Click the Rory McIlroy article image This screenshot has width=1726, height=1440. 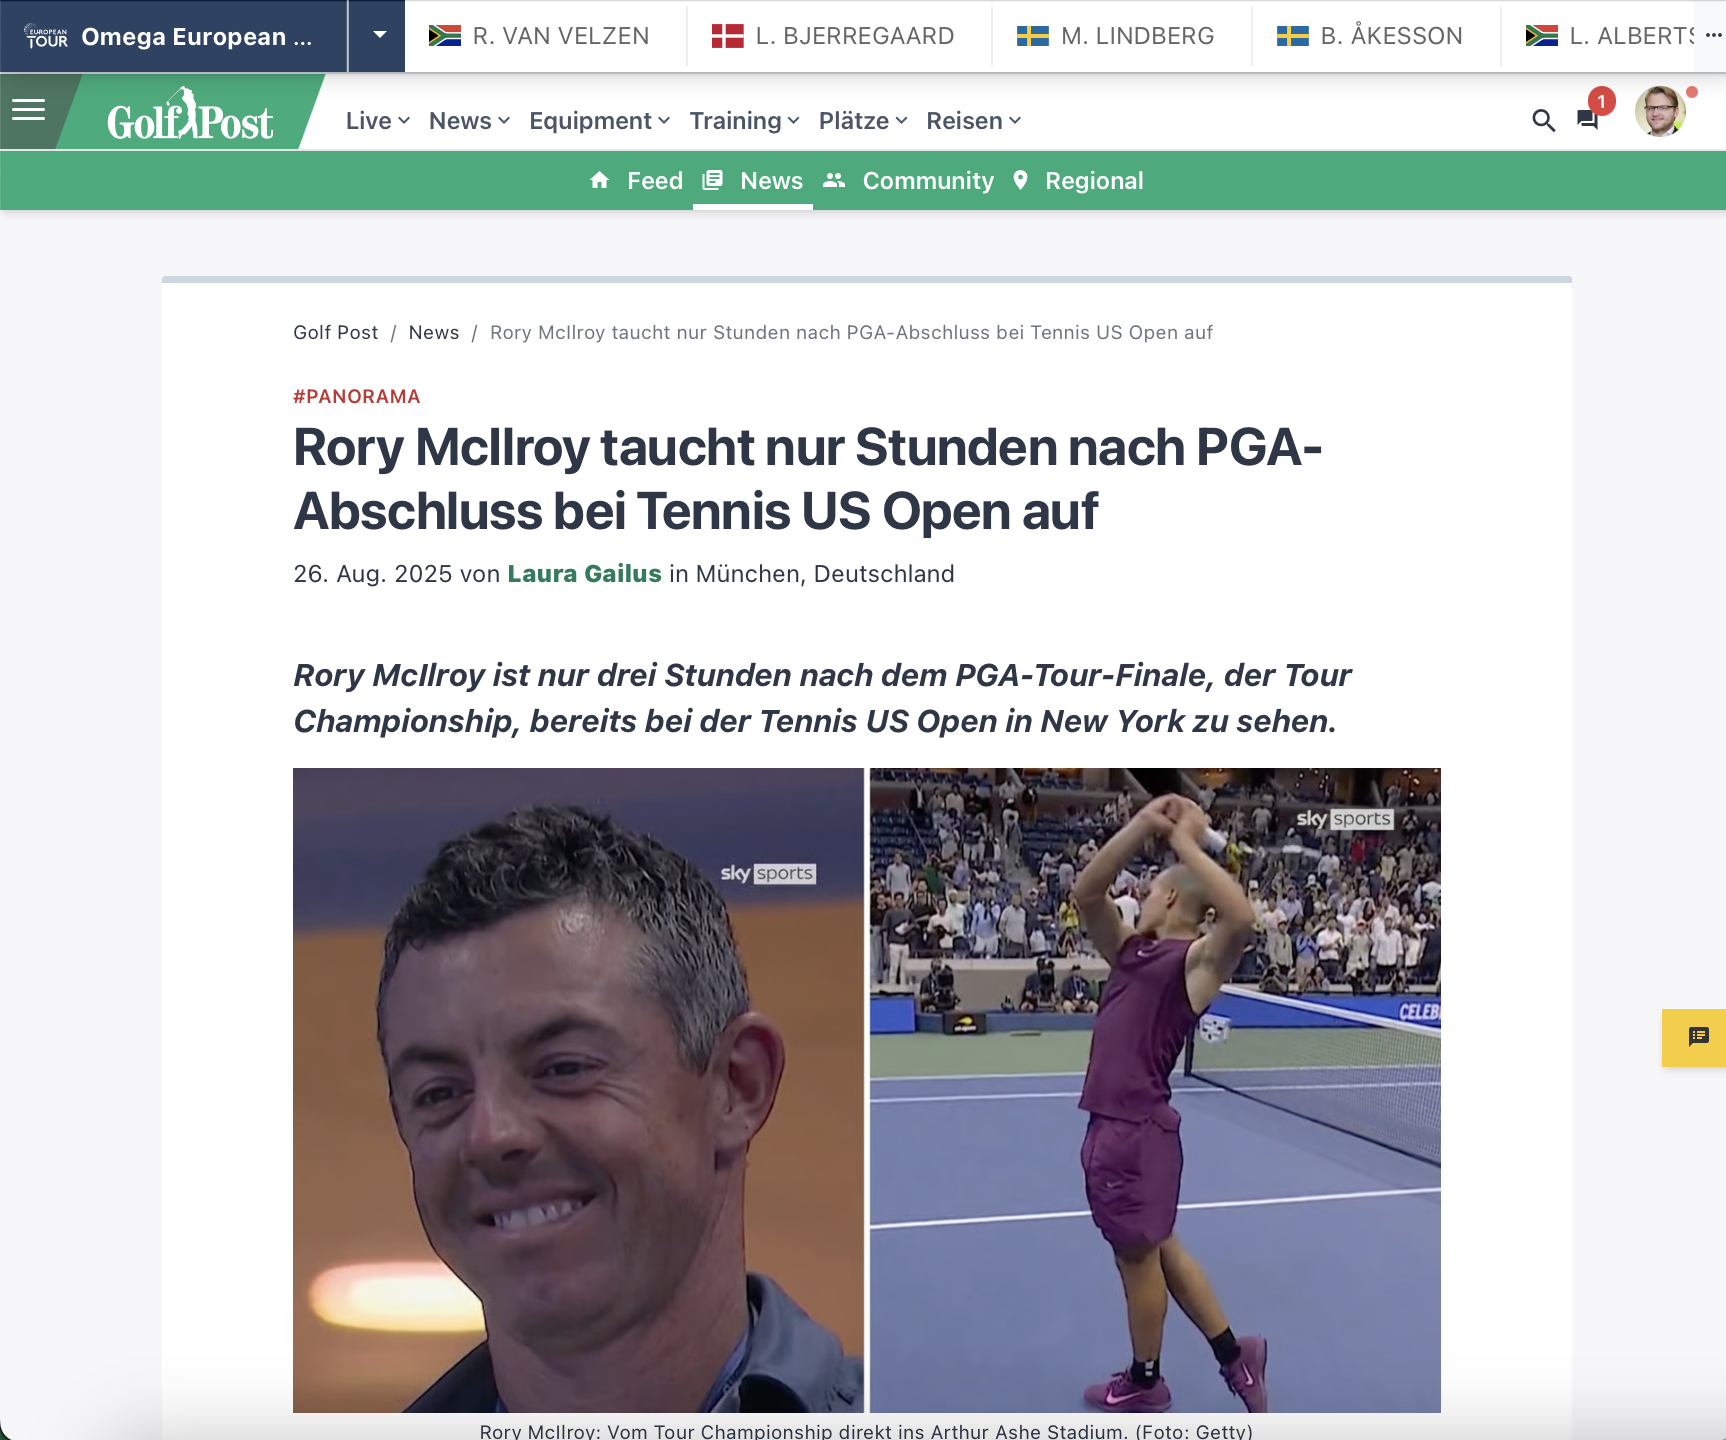click(x=866, y=1089)
